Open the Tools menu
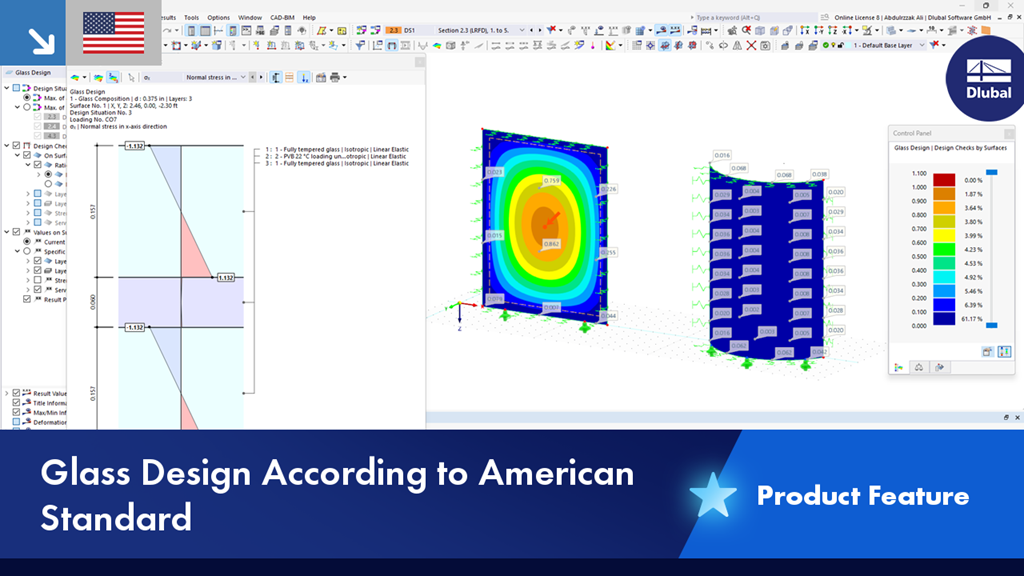The width and height of the screenshot is (1024, 576). click(x=191, y=17)
